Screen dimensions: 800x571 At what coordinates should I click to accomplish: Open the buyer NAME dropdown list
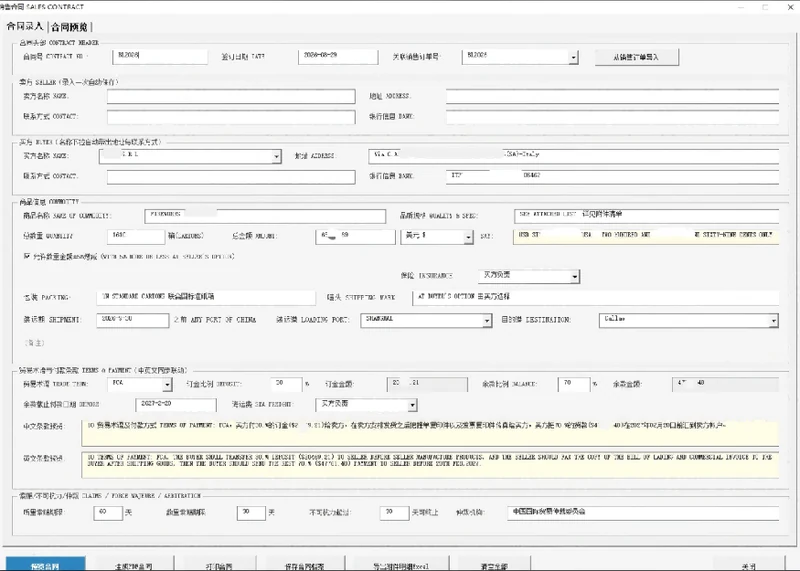[x=276, y=156]
